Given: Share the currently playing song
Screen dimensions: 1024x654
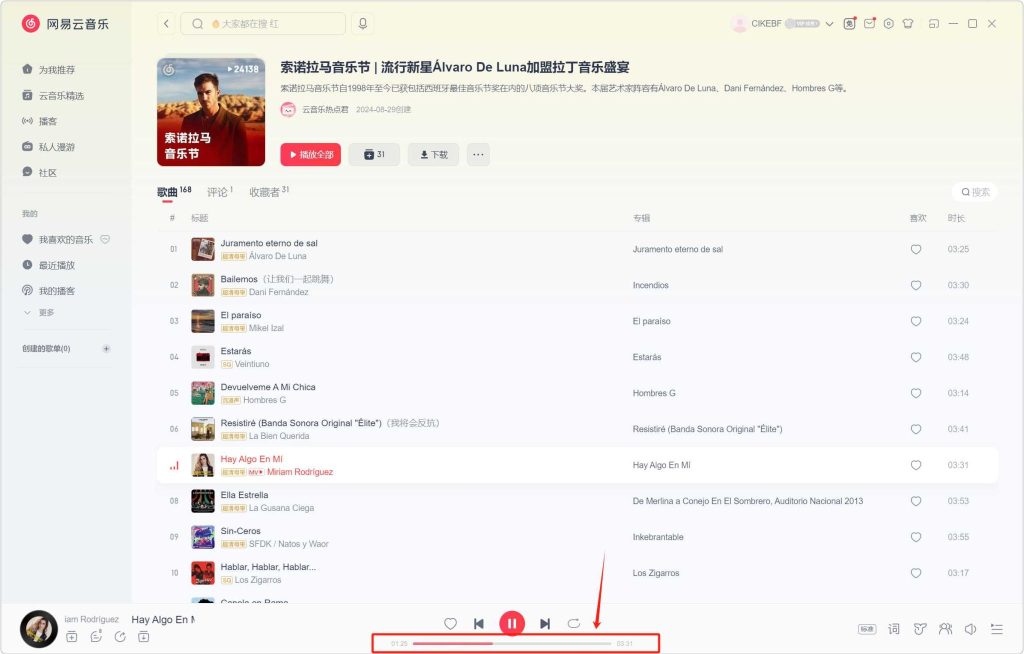Looking at the screenshot, I should 120,636.
